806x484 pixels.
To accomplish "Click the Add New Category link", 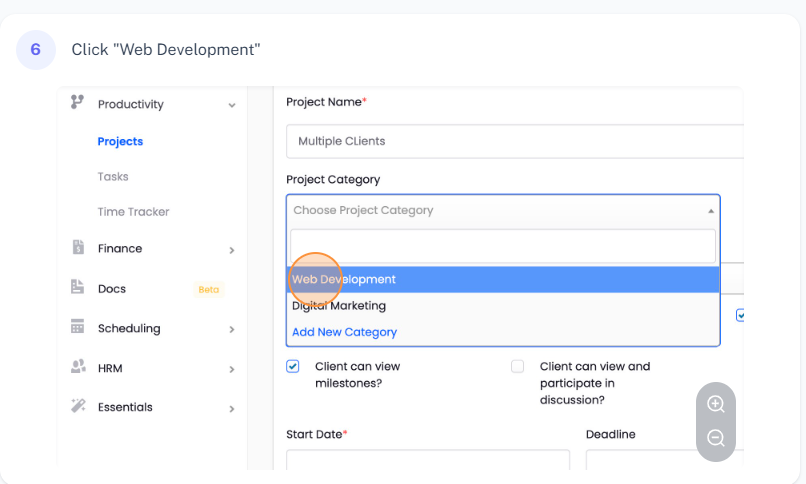I will (x=344, y=332).
